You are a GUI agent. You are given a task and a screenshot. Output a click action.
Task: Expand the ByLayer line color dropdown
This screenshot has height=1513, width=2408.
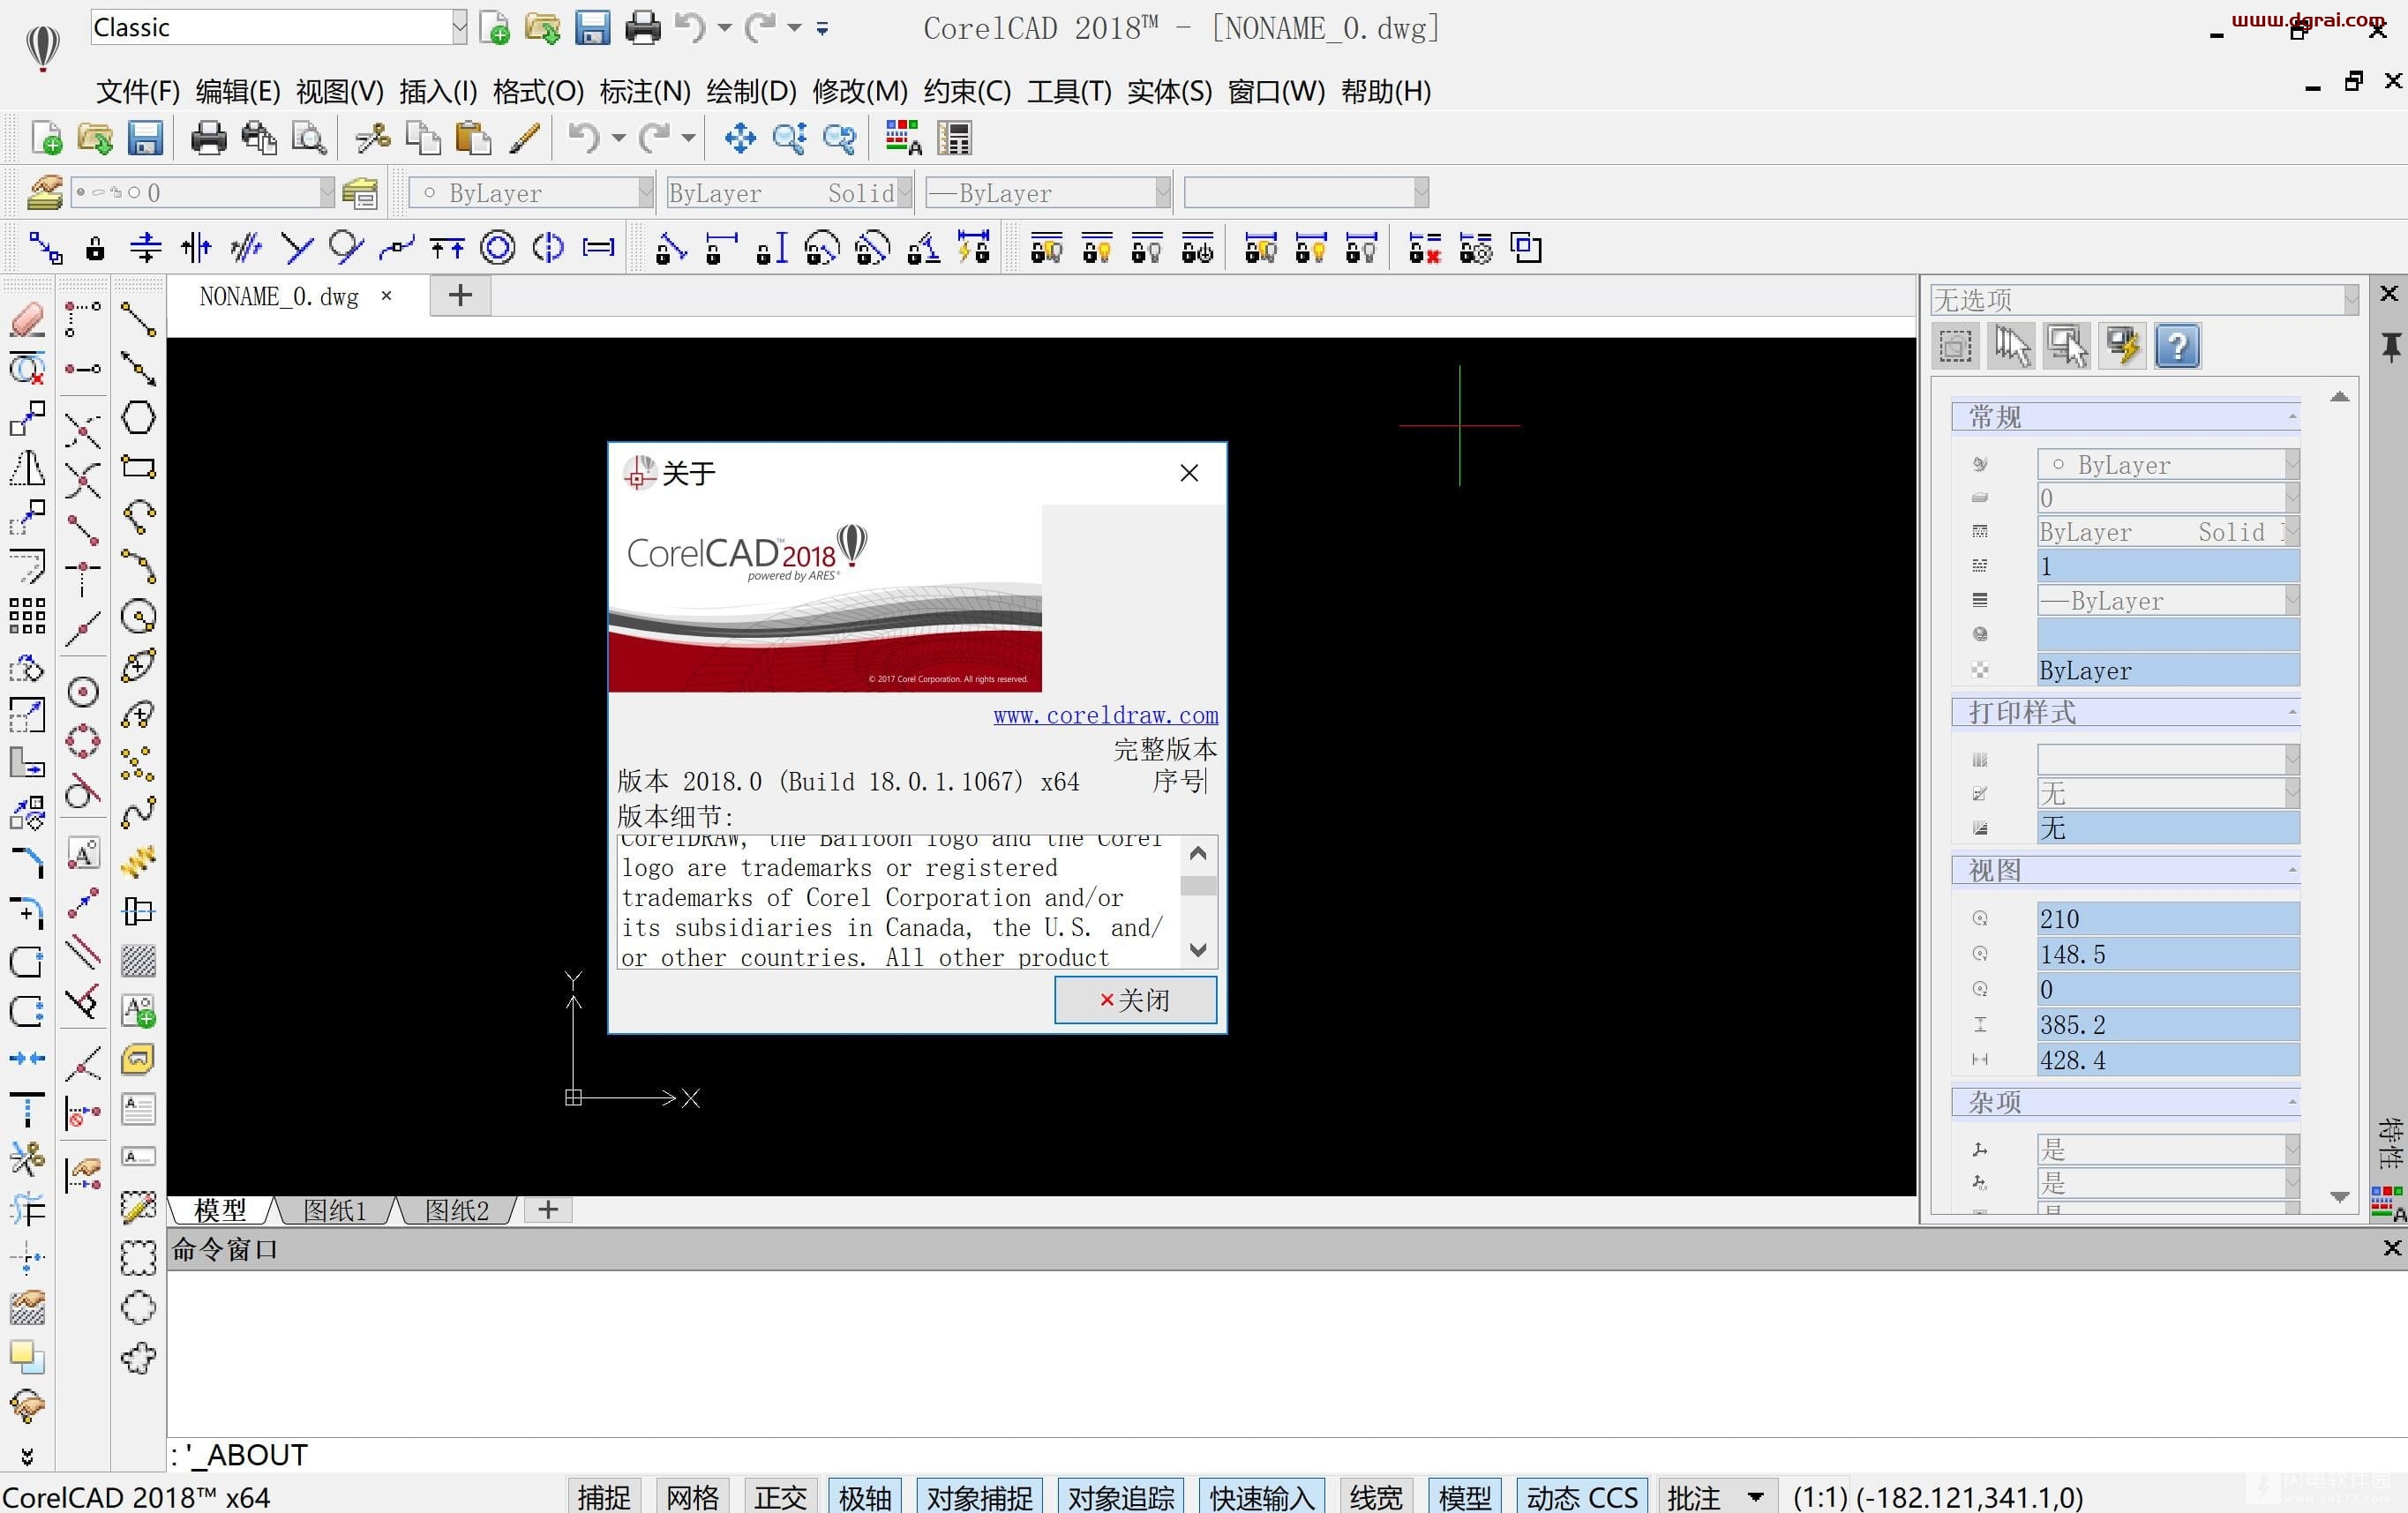645,192
